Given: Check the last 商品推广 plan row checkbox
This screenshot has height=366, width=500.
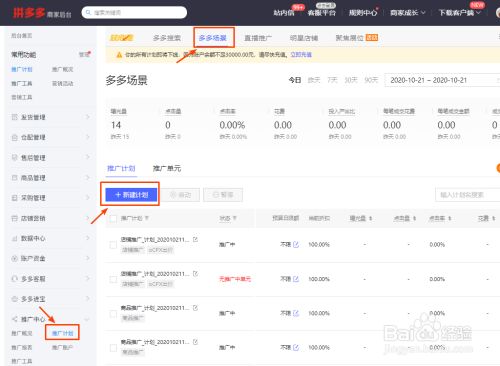Looking at the screenshot, I should click(113, 348).
